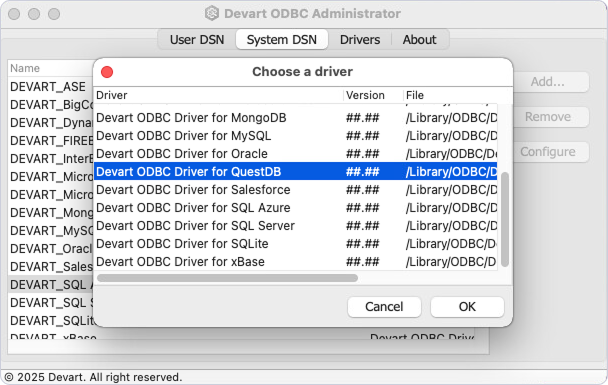Click the Cancel button in driver dialog
608x385 pixels.
384,307
